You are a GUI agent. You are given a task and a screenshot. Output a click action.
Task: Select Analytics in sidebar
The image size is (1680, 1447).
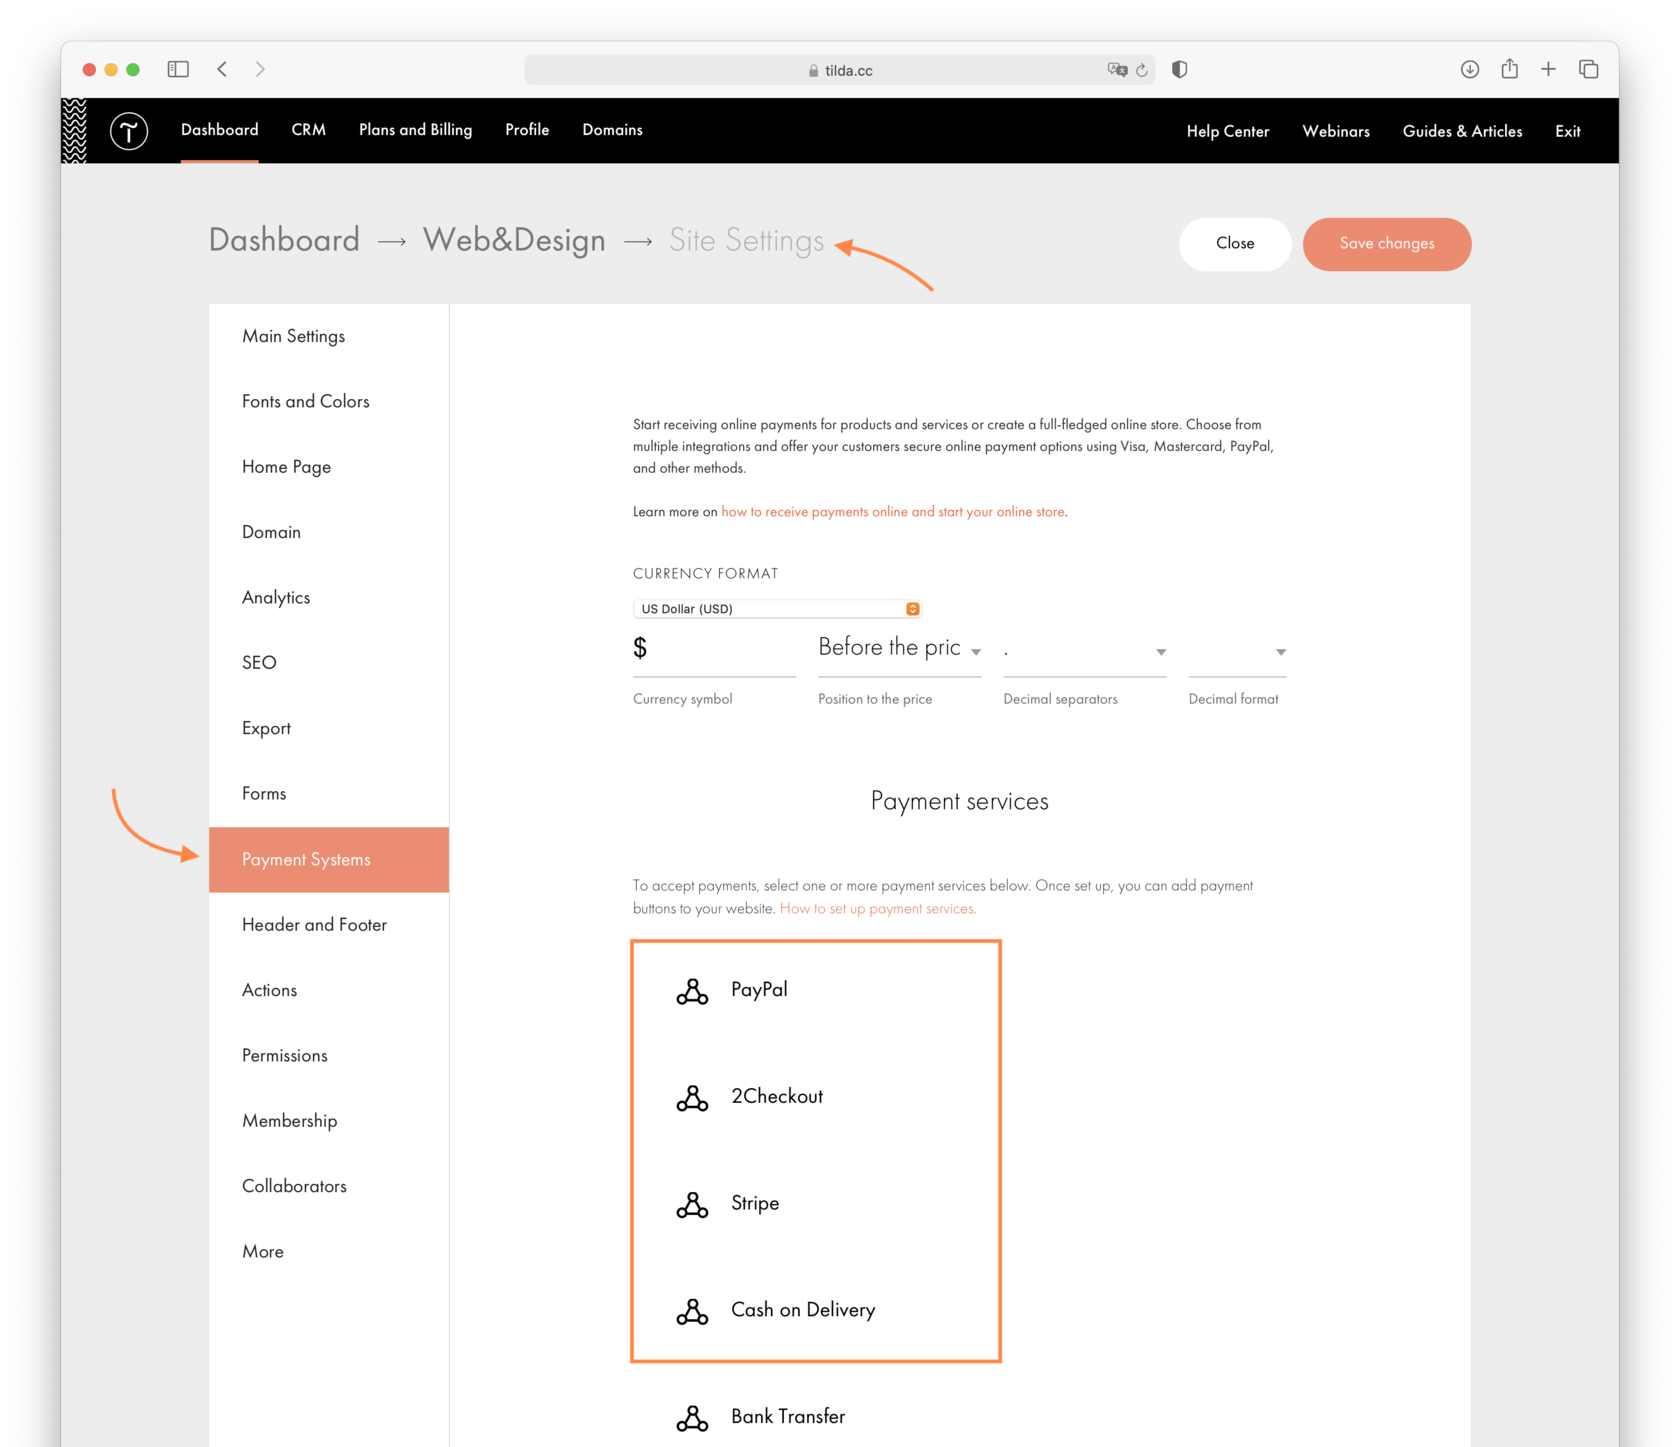point(329,597)
